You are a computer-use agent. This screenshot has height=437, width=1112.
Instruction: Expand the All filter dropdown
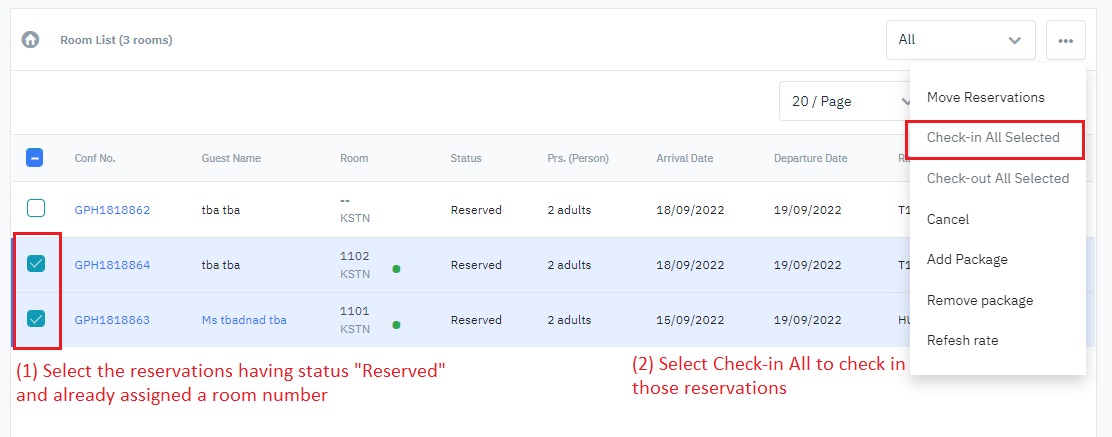(960, 40)
